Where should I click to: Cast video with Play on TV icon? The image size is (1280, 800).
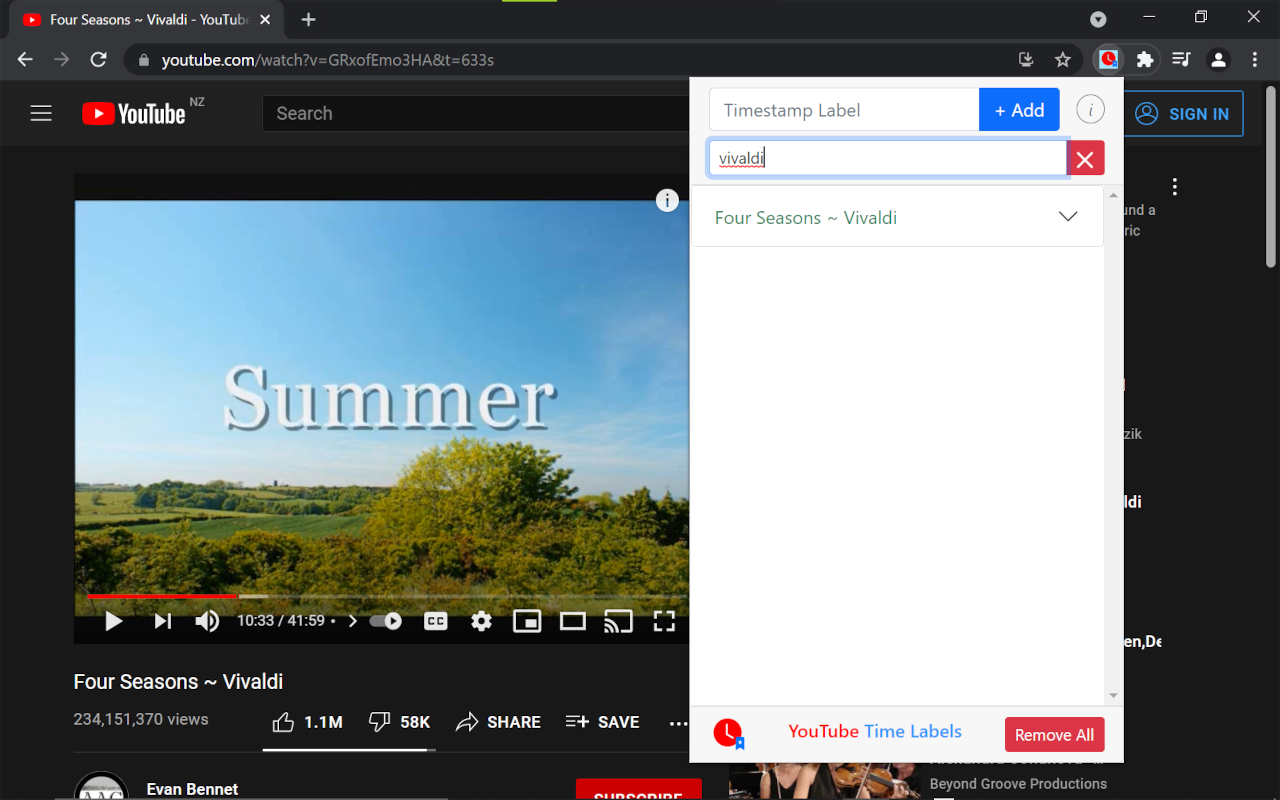pyautogui.click(x=618, y=622)
